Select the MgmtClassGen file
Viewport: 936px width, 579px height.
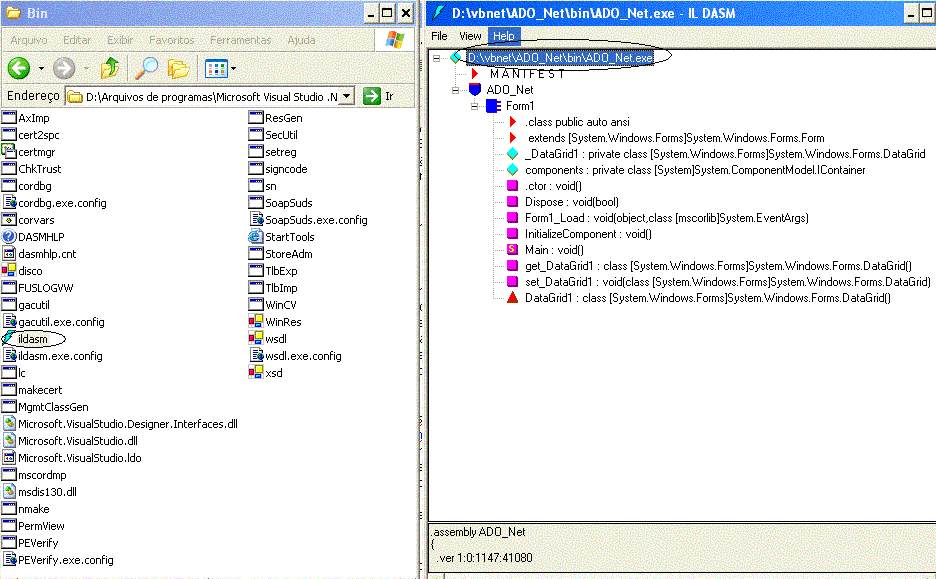[x=45, y=407]
